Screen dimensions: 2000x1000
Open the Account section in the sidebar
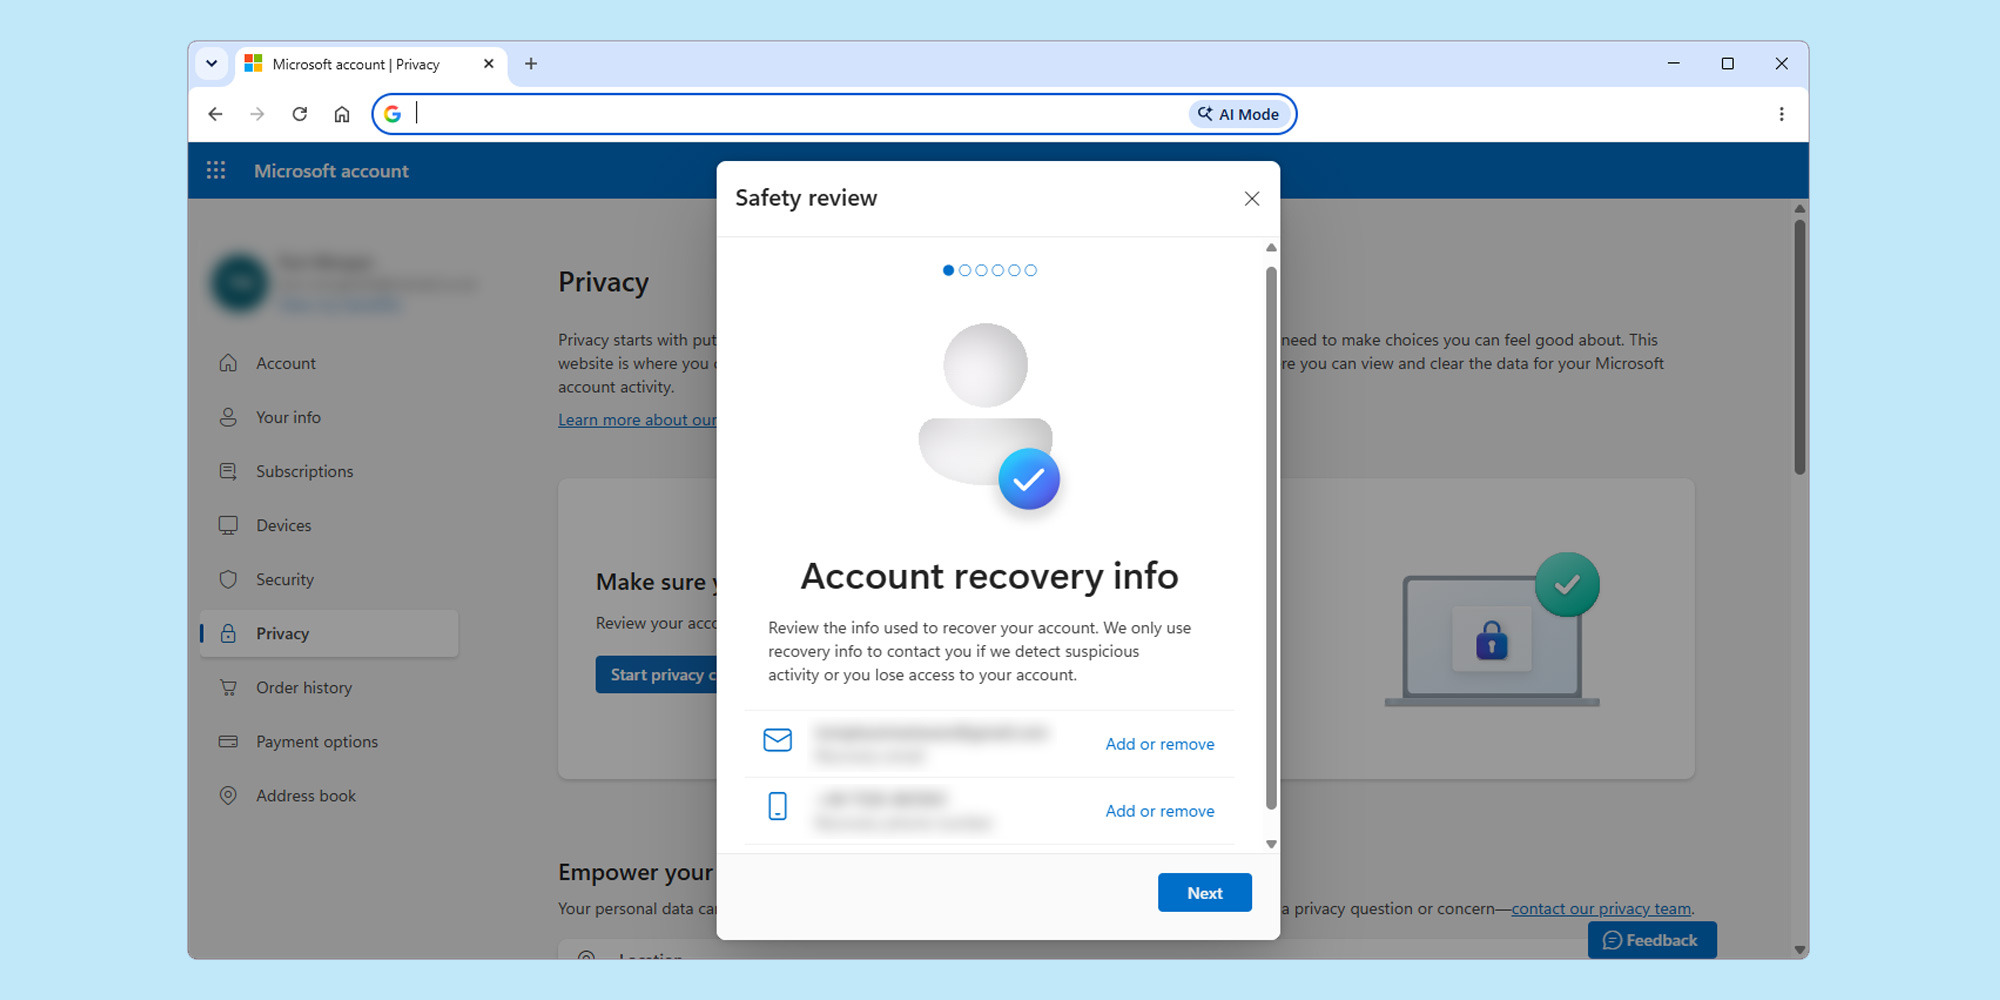[x=329, y=363]
